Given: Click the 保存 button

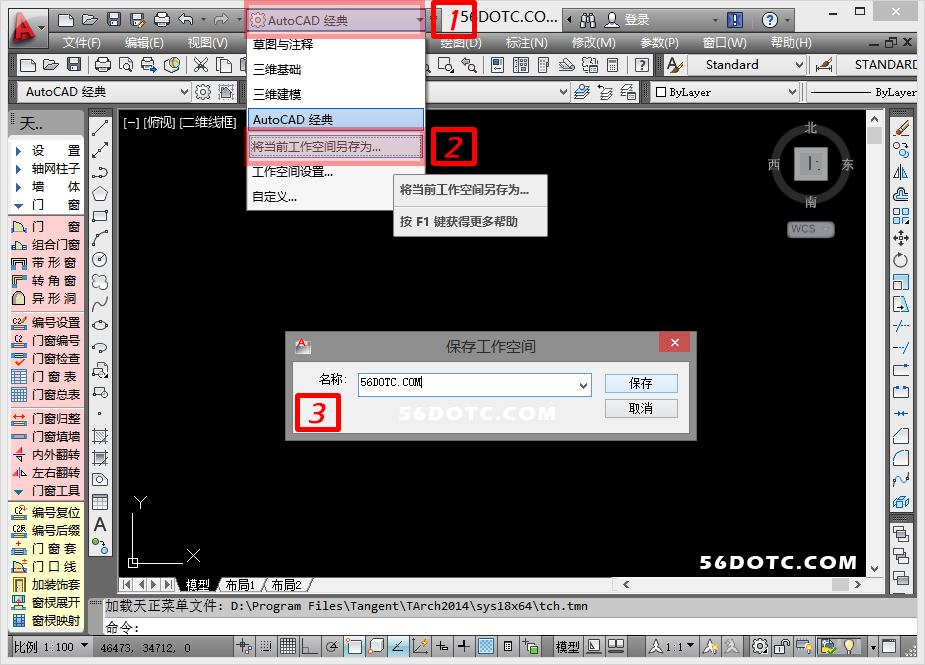Looking at the screenshot, I should [x=641, y=383].
